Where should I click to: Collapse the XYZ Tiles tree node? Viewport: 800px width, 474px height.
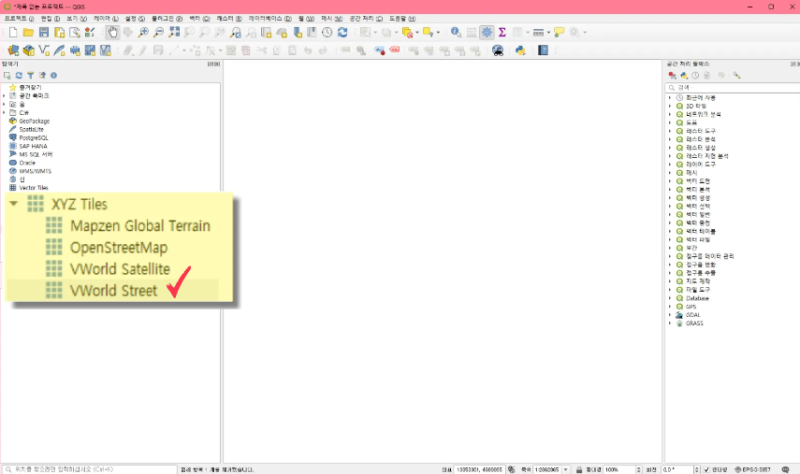tap(14, 204)
